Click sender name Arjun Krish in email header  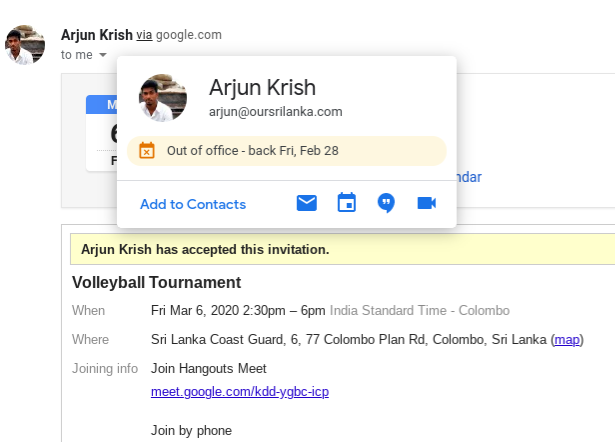97,35
